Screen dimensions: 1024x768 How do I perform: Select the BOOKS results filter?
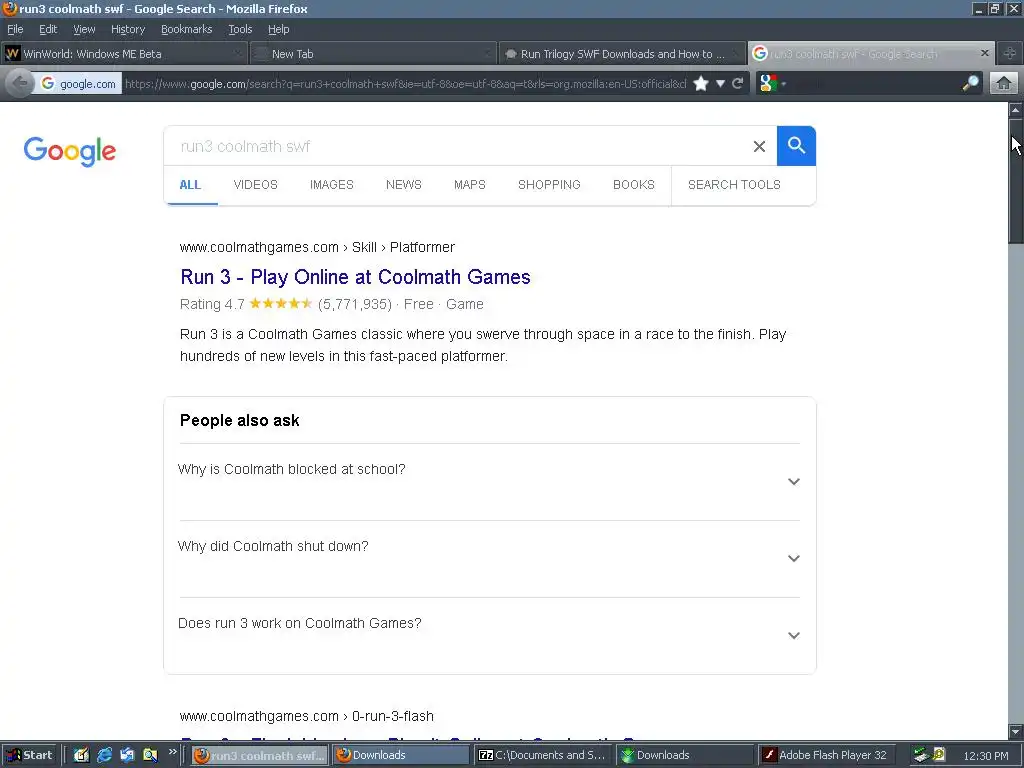click(x=633, y=185)
